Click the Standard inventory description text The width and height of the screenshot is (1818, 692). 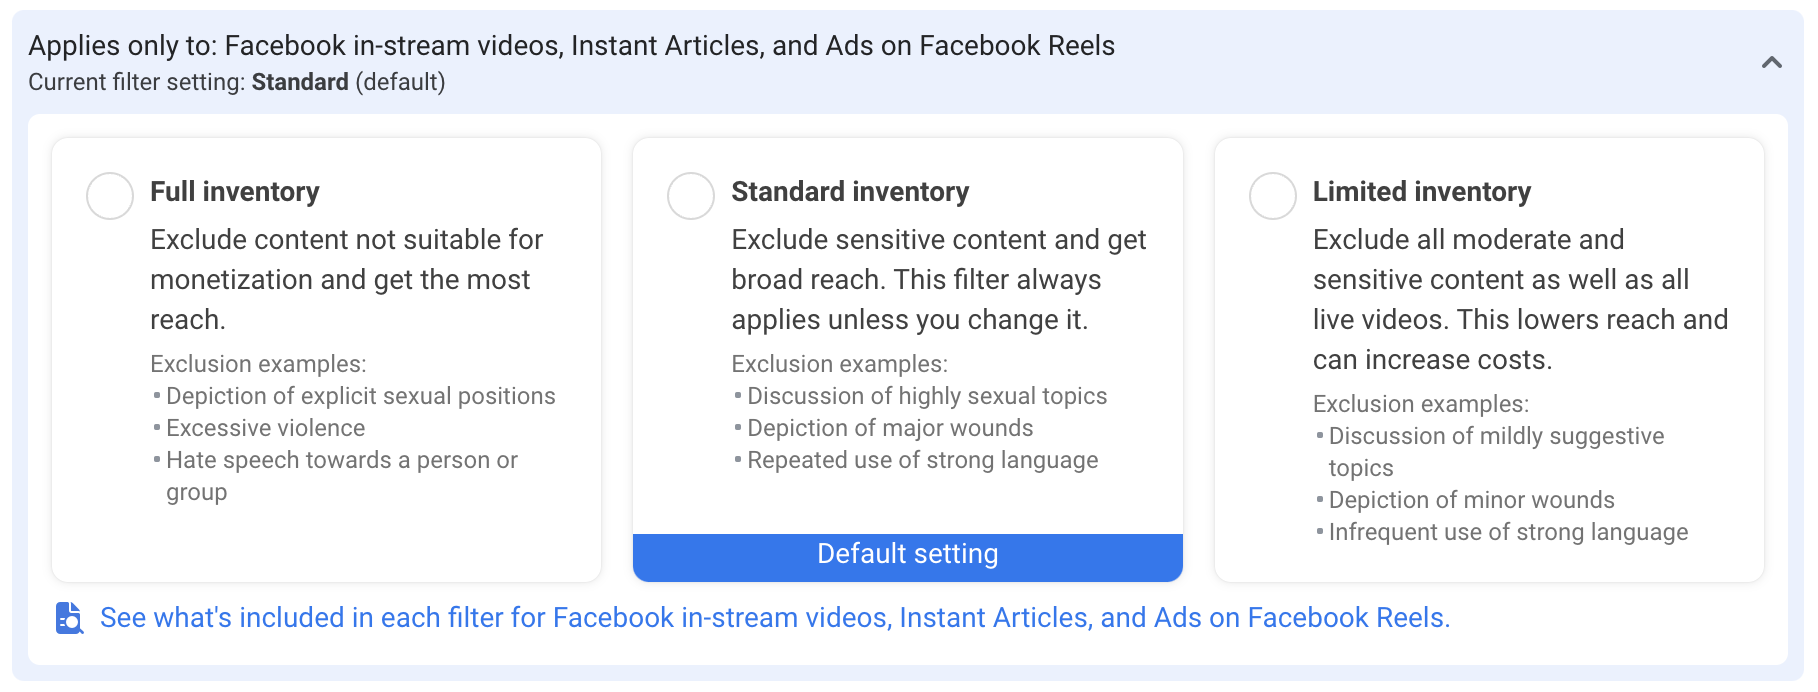pyautogui.click(x=939, y=280)
